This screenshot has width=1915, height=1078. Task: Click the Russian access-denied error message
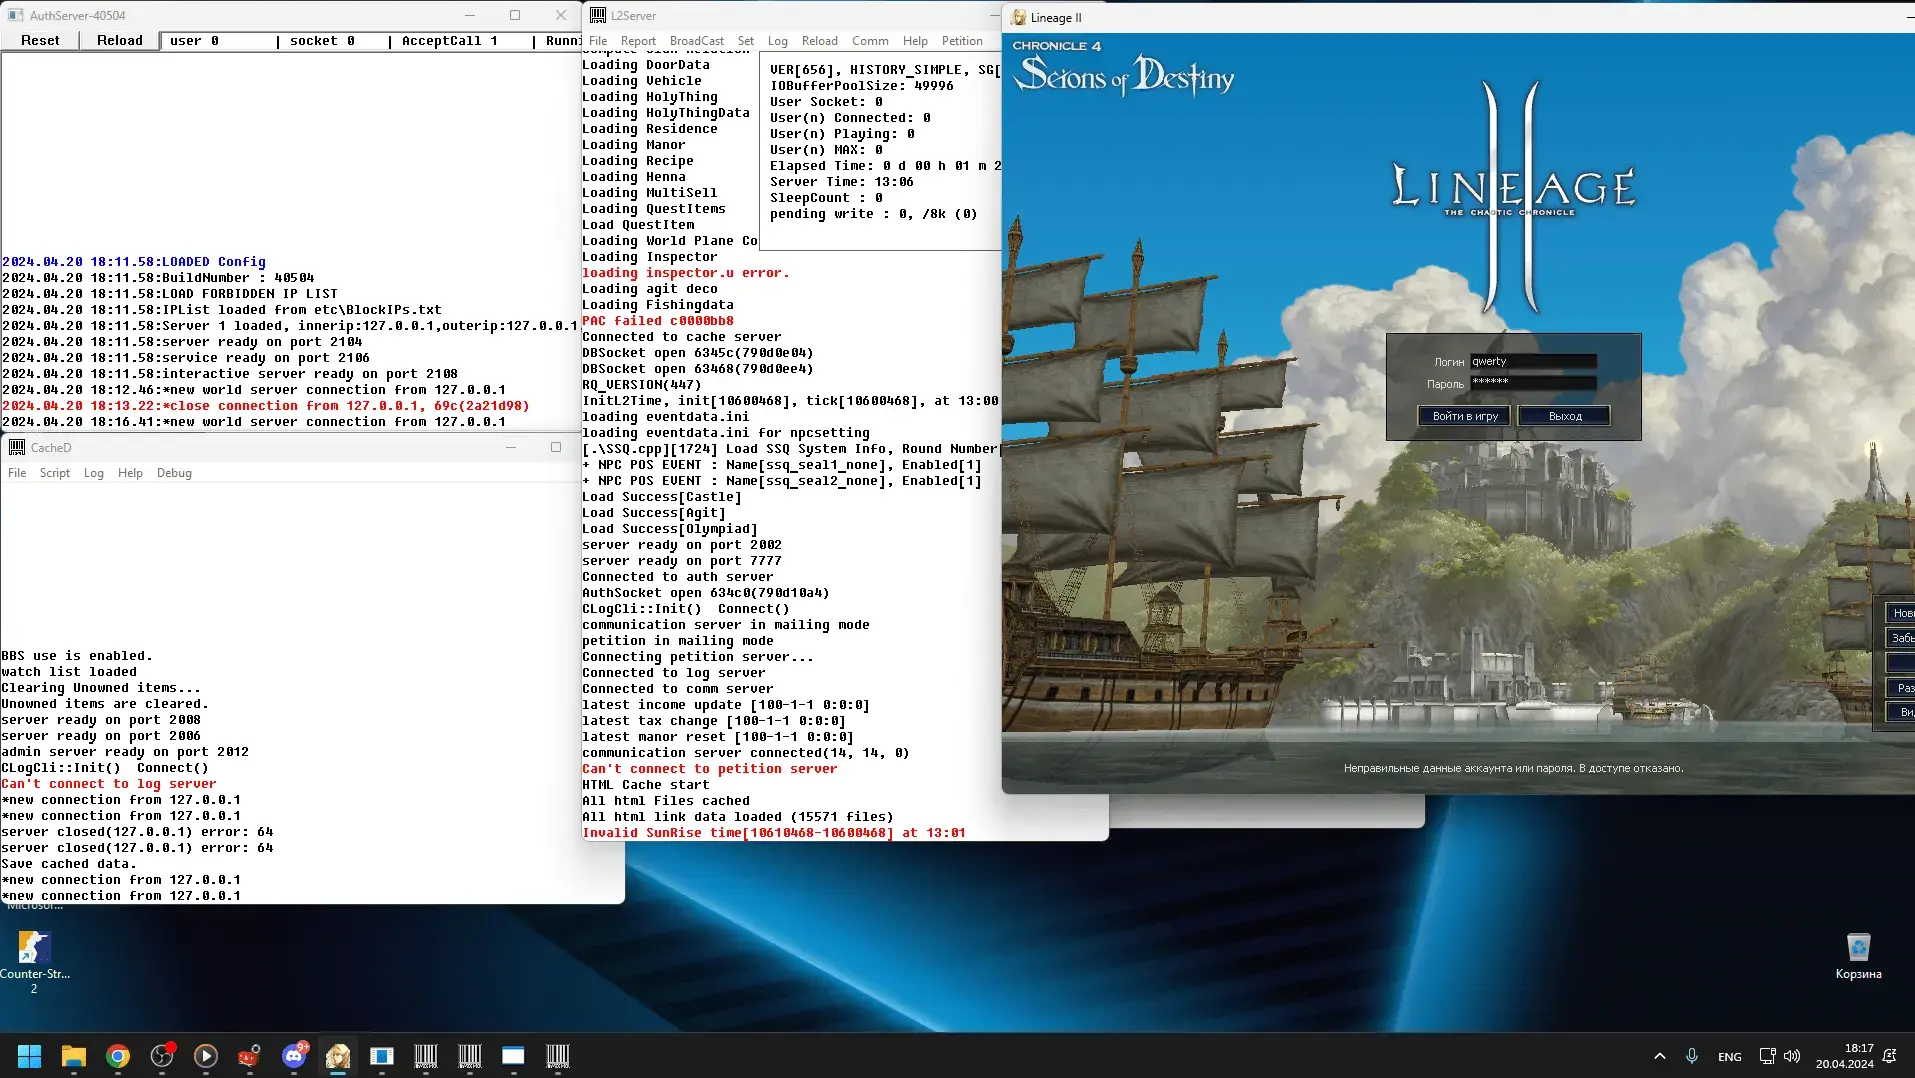pos(1513,768)
